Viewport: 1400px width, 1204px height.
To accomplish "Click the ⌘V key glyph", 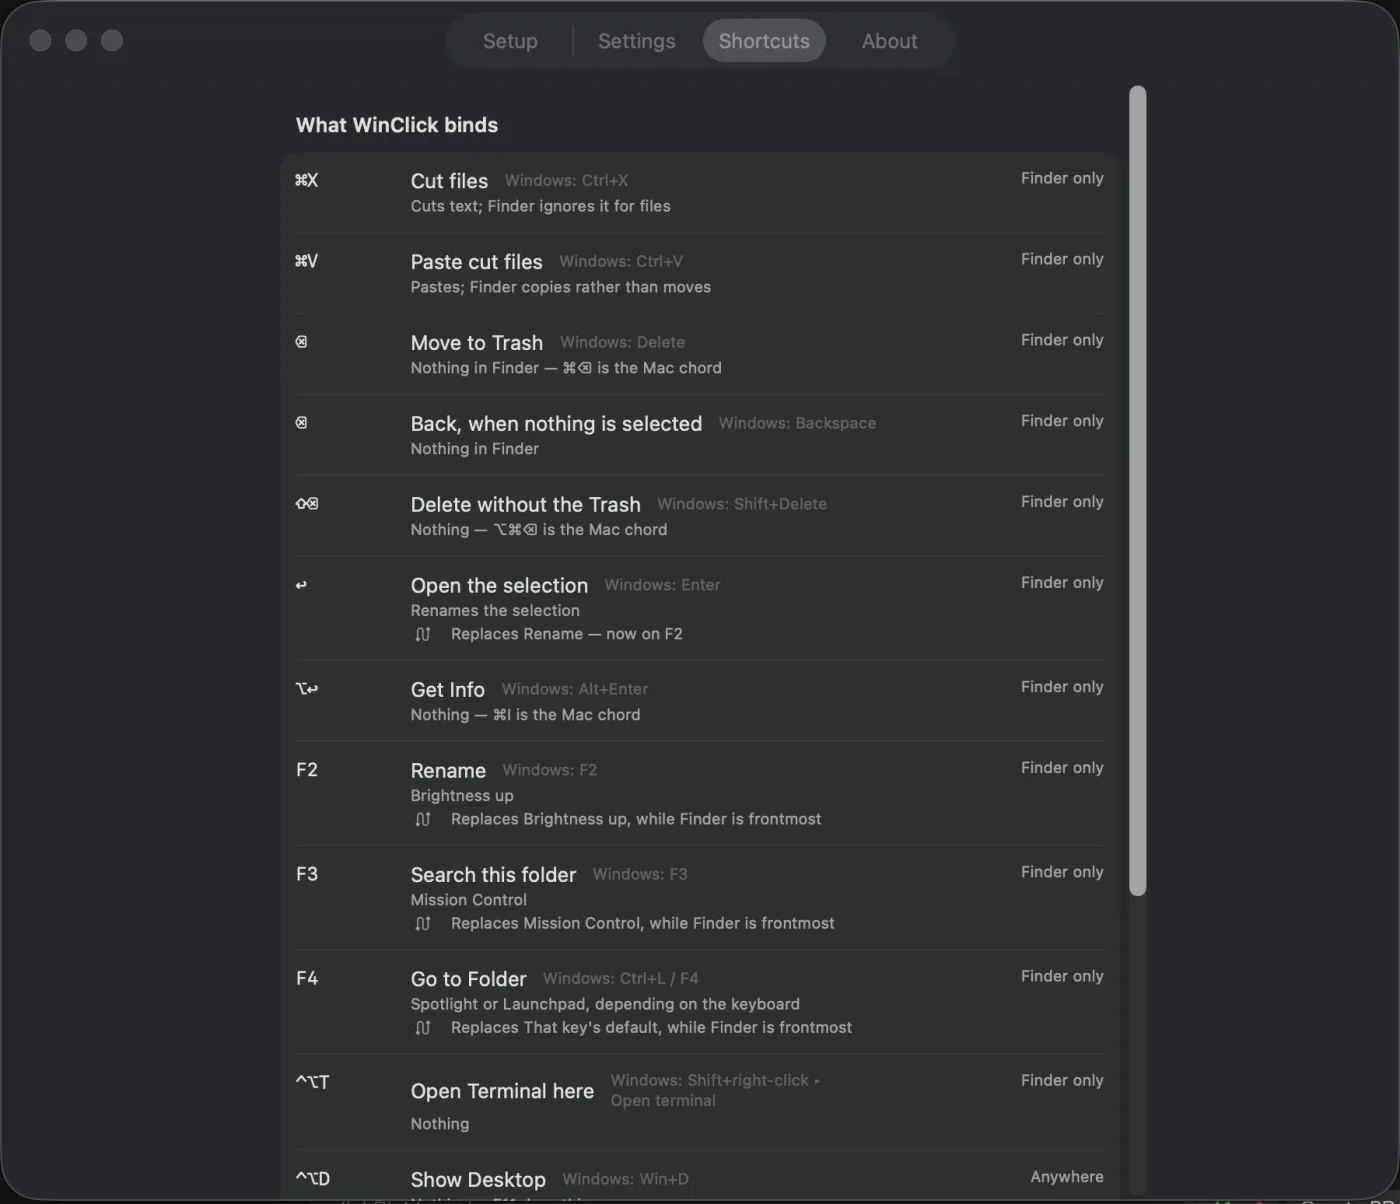I will [306, 261].
